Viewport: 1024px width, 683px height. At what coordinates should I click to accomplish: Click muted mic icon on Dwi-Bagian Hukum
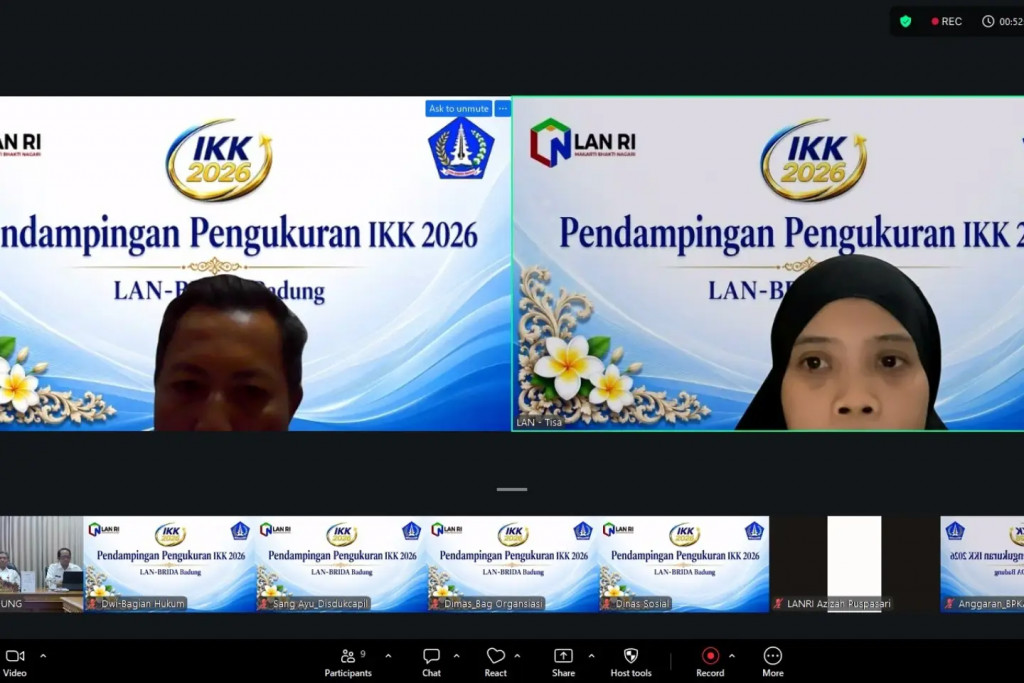click(93, 604)
